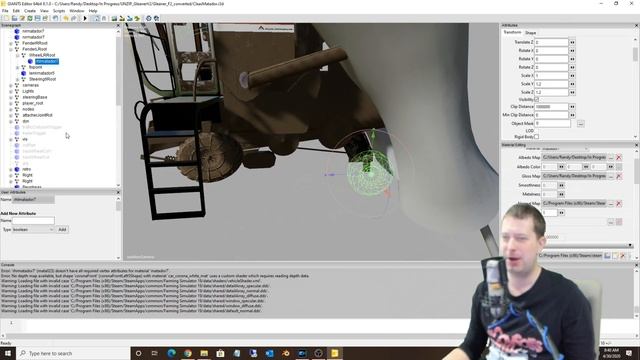Open Blender from the taskbar
The image size is (640, 360).
pyautogui.click(x=286, y=353)
